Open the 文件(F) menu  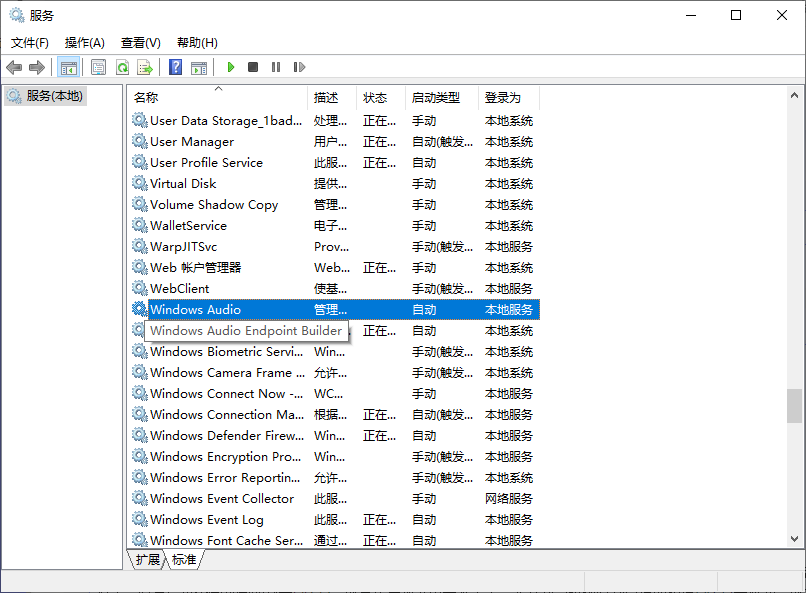(x=30, y=43)
